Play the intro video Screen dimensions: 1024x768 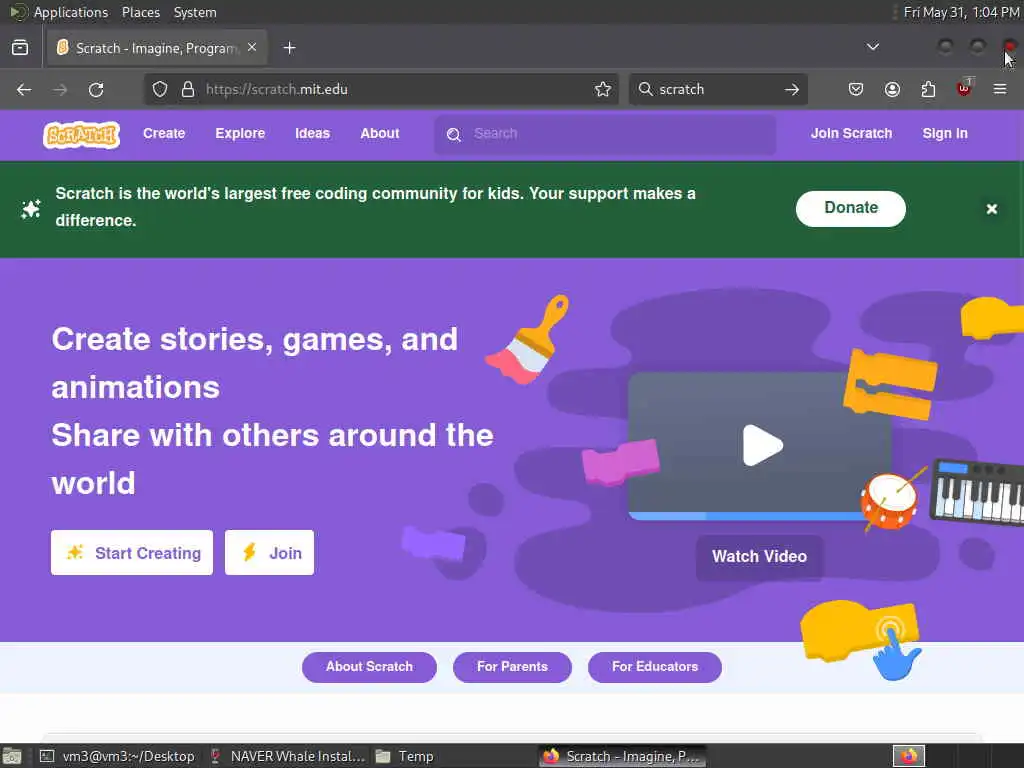pos(762,445)
